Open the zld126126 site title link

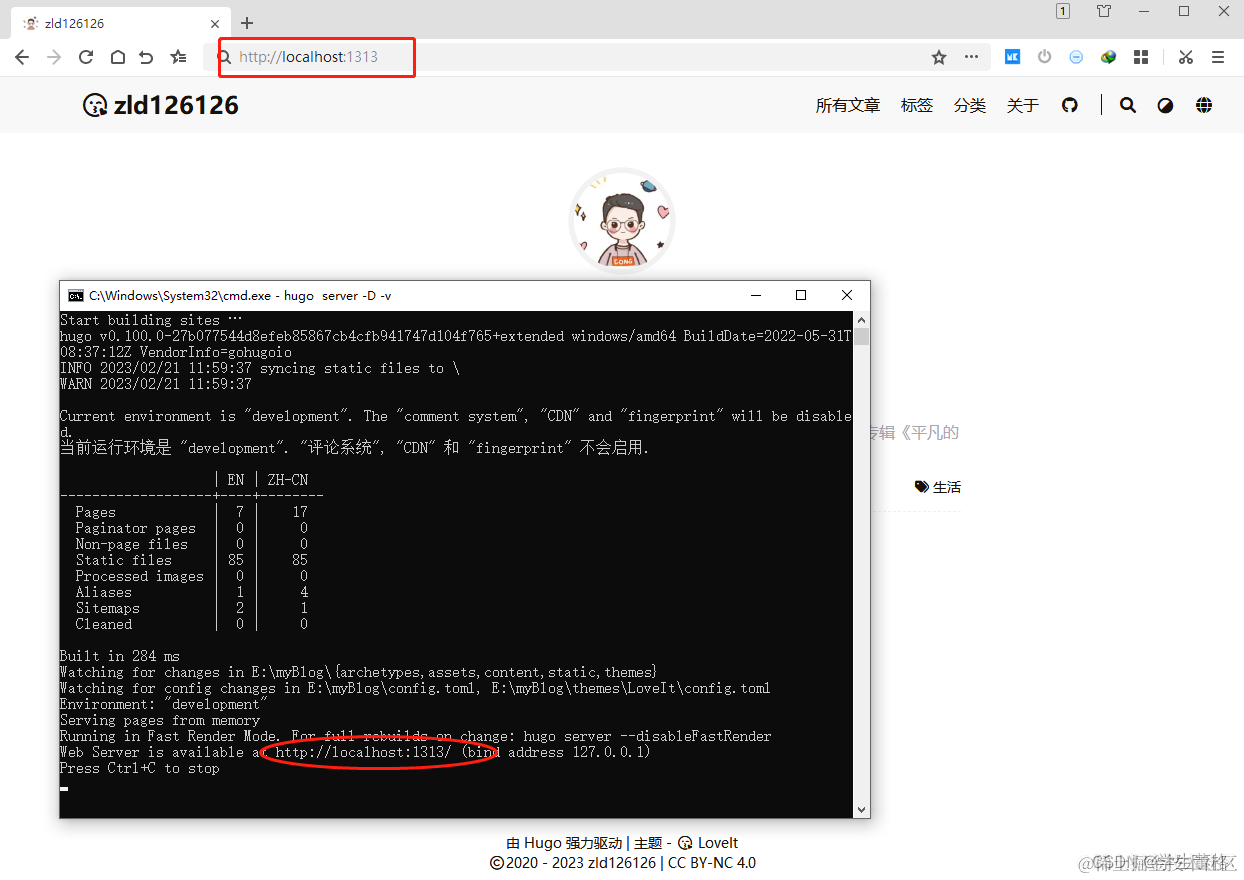click(x=161, y=105)
